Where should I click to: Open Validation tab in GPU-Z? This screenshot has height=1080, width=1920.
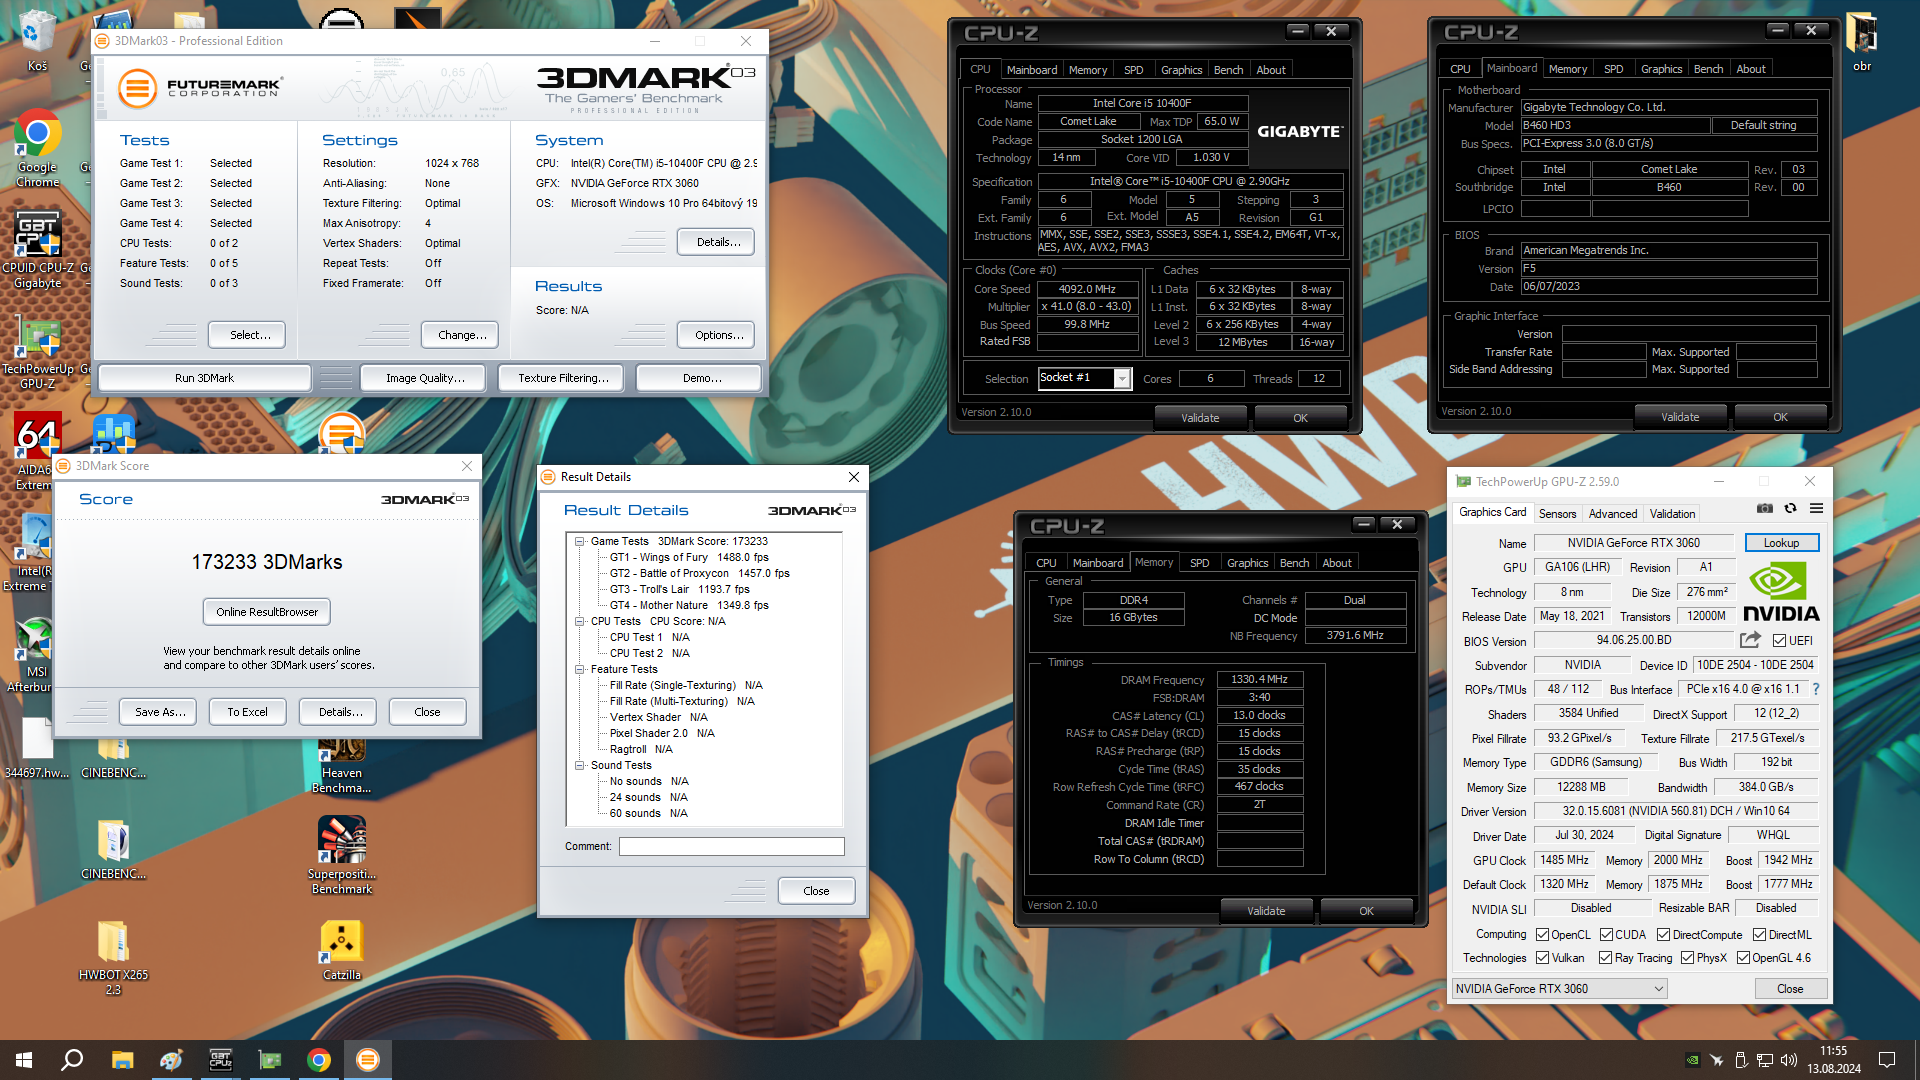[x=1672, y=514]
